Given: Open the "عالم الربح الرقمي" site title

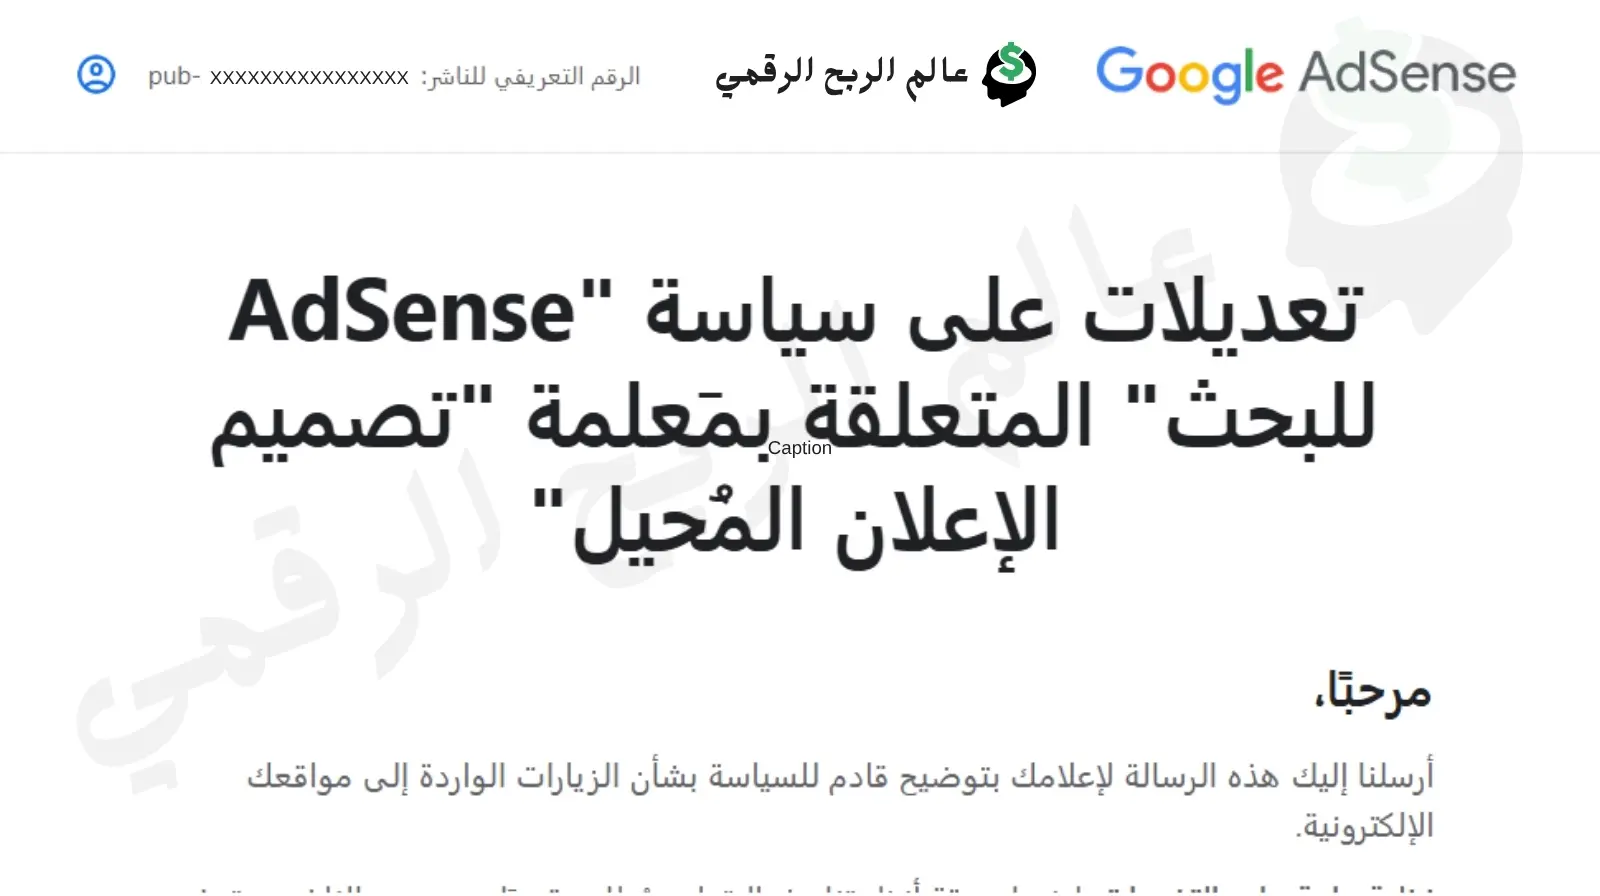Looking at the screenshot, I should 841,74.
